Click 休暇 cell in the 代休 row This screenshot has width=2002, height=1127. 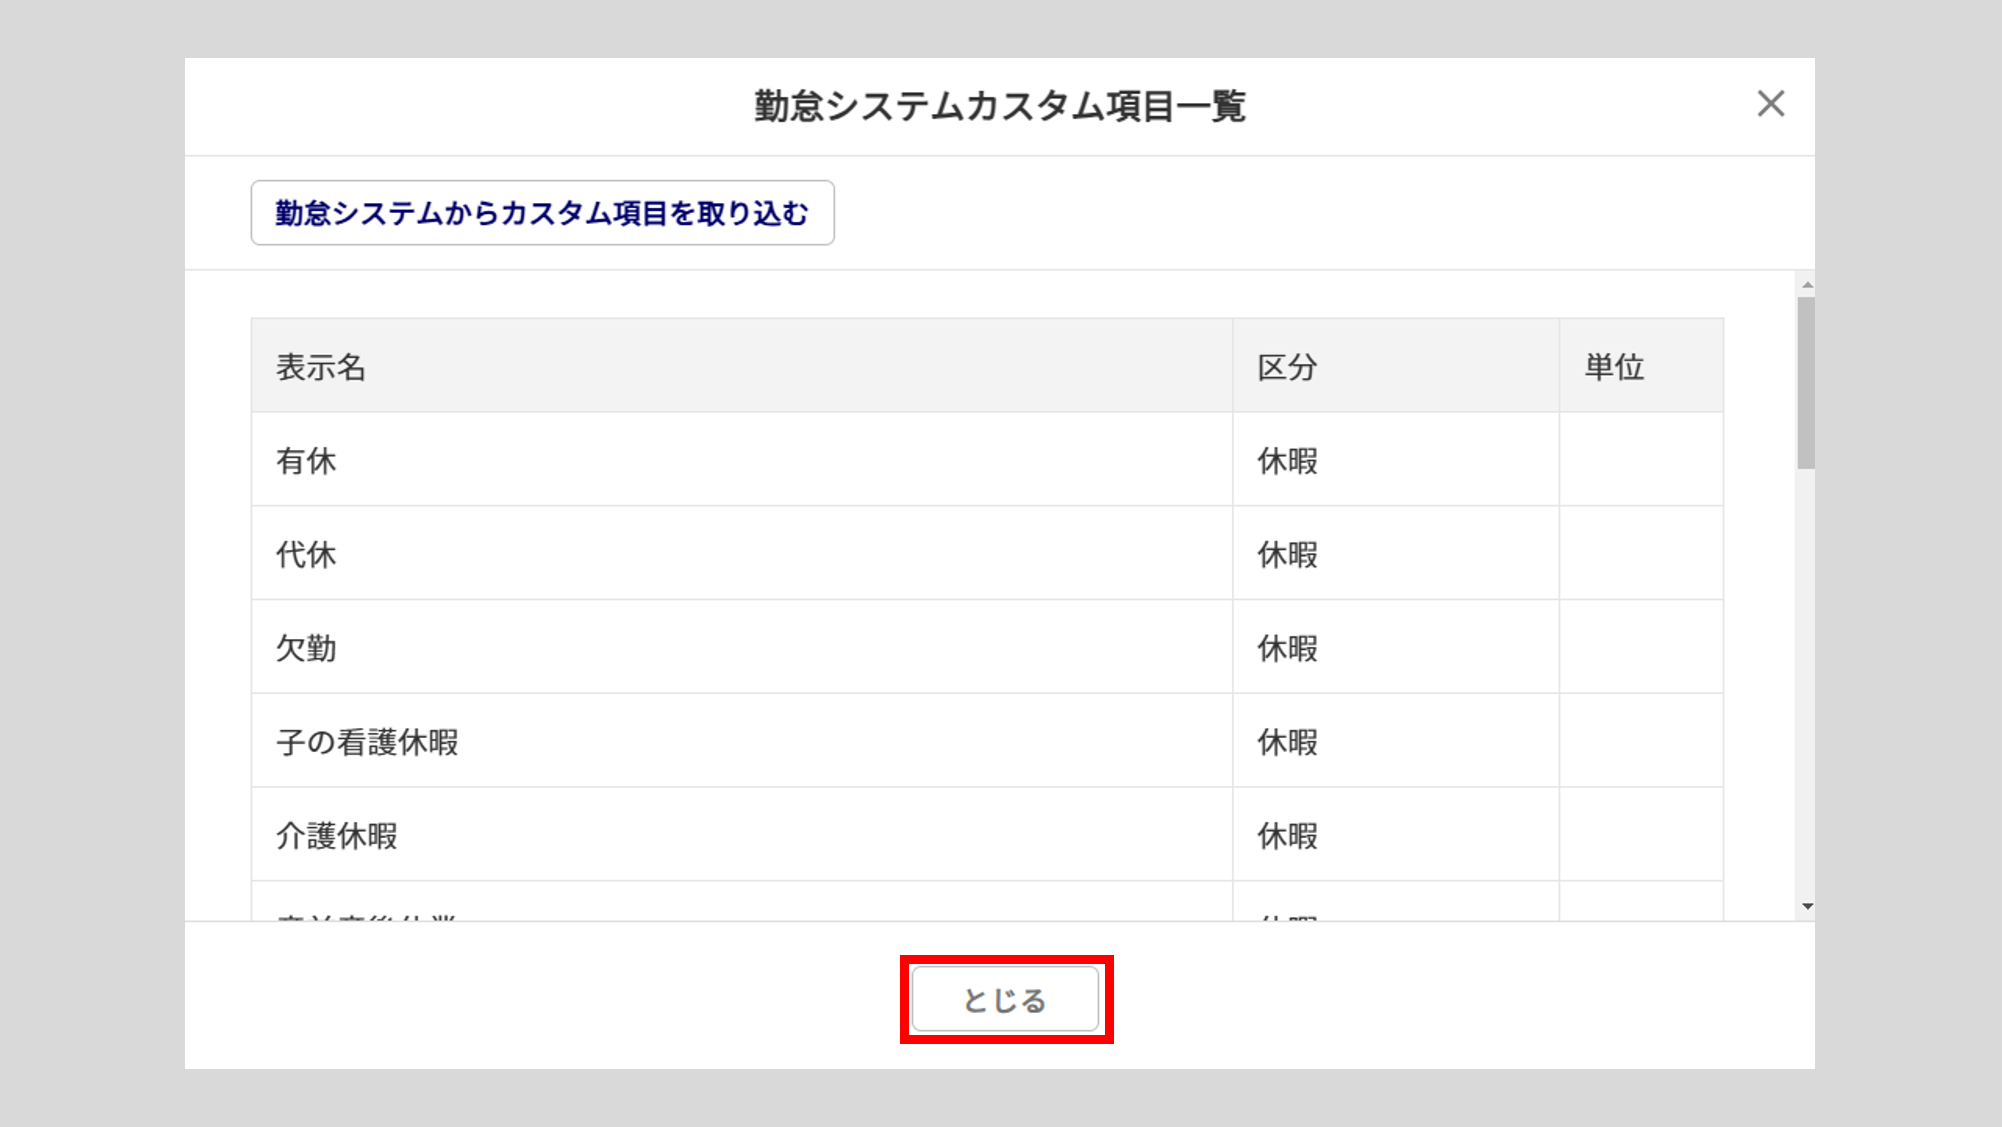(1396, 555)
